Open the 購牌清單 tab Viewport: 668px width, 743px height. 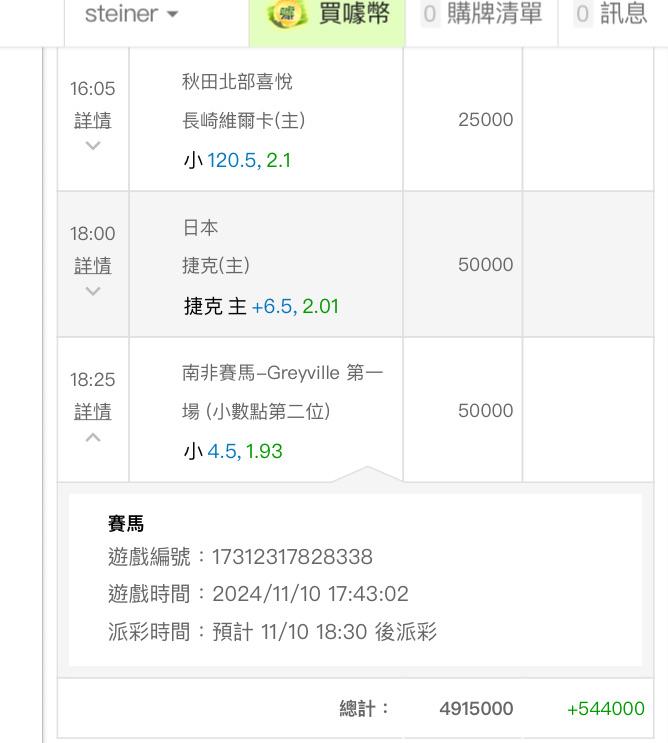pos(494,15)
